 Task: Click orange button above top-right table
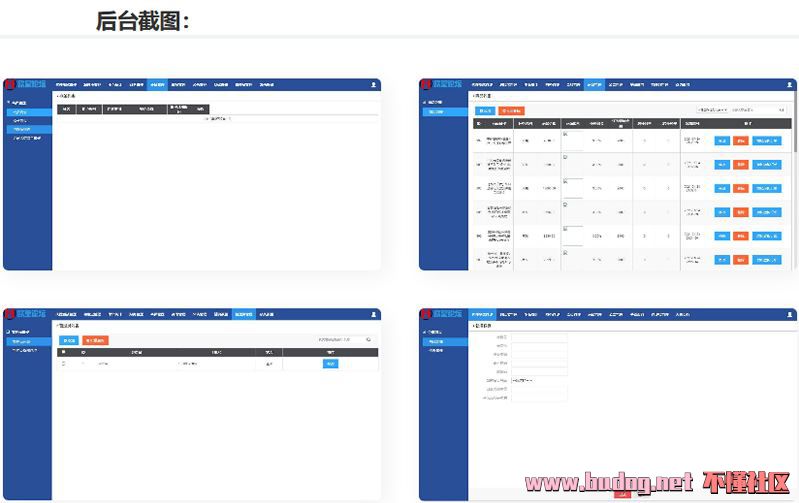coord(511,111)
